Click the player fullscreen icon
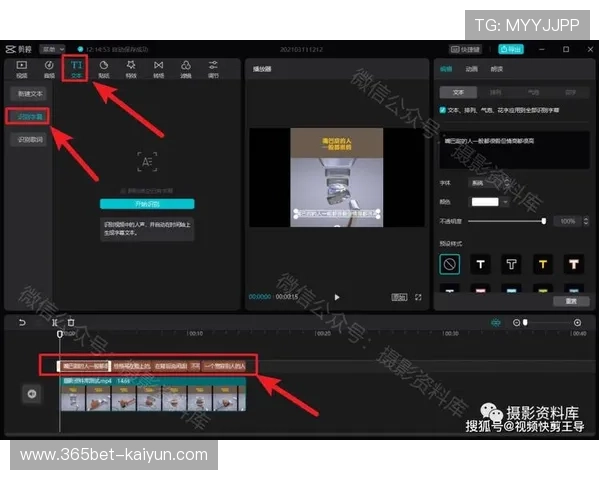600x480 pixels. coord(418,297)
